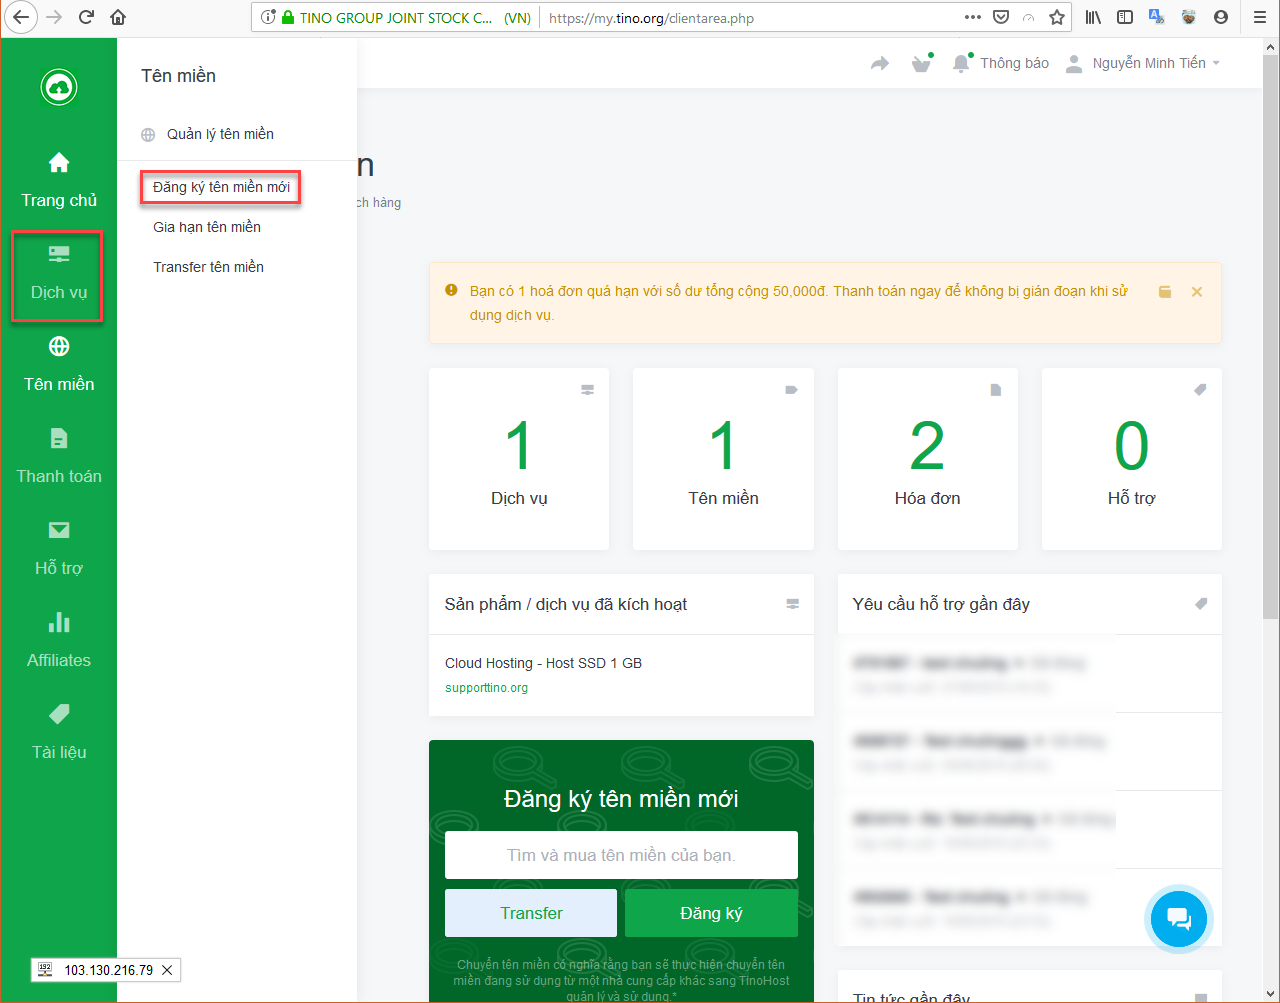Reload the page with the refresh button
Screen dimensions: 1280x1003
click(86, 17)
